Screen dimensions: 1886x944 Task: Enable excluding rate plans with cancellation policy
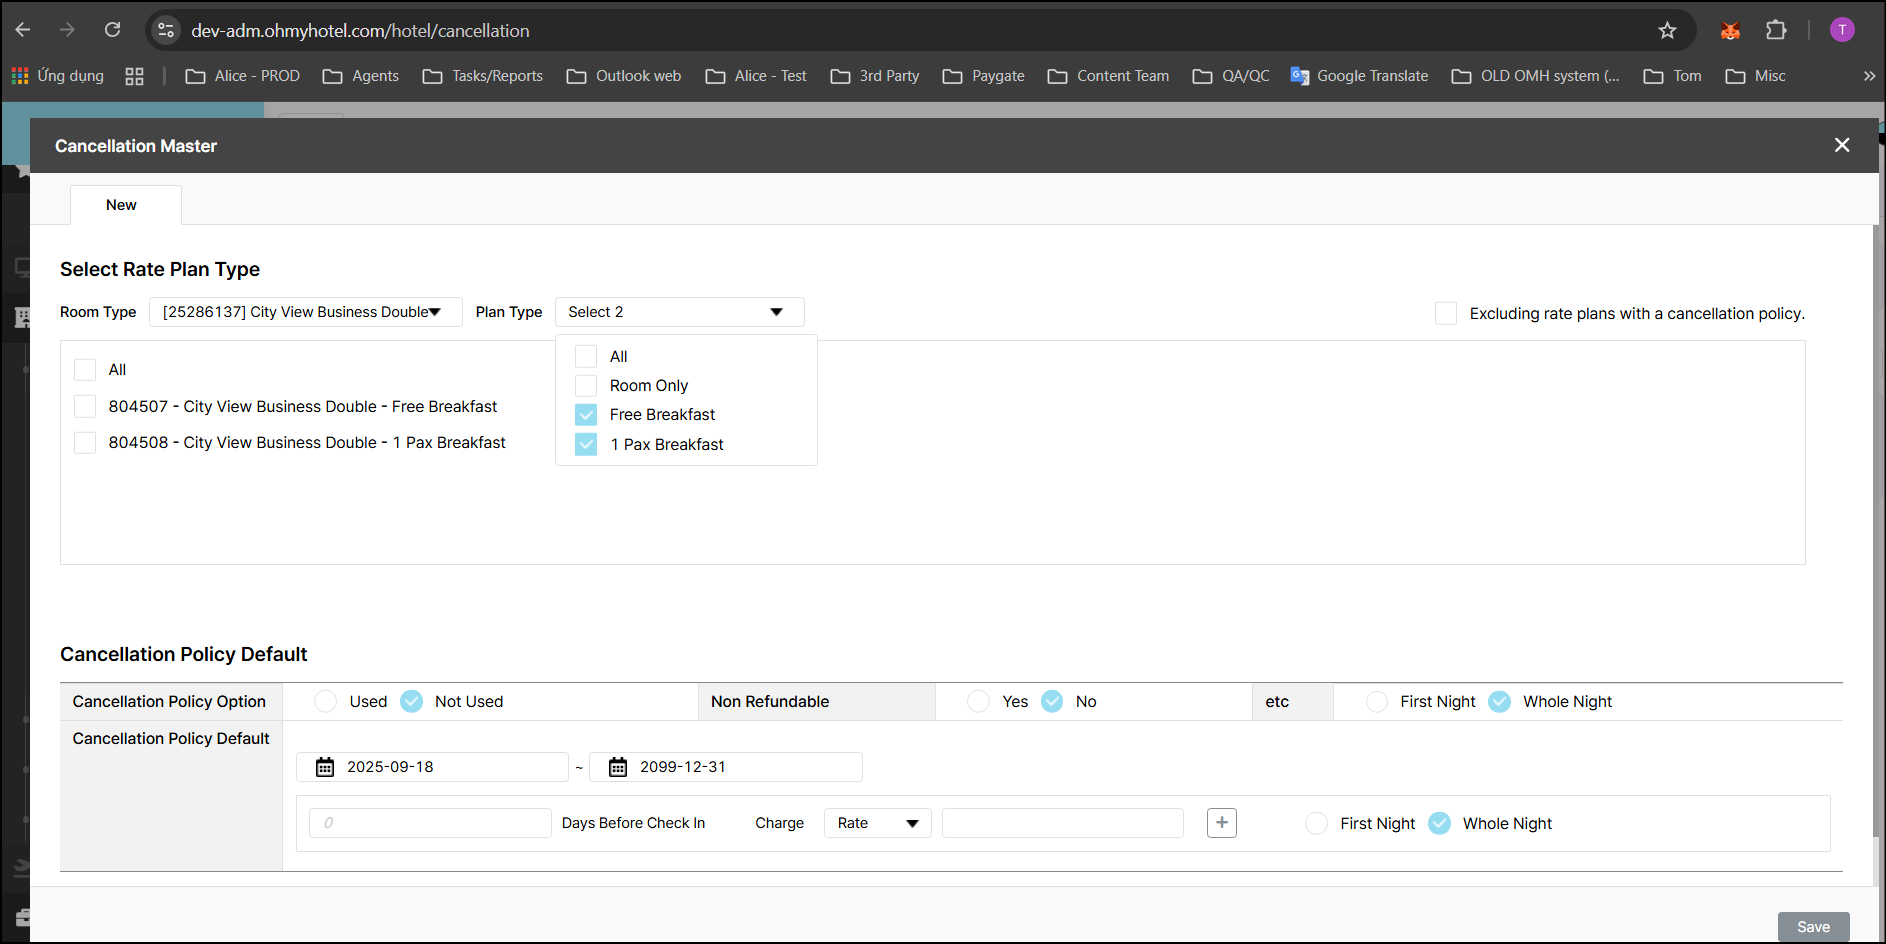click(x=1445, y=313)
